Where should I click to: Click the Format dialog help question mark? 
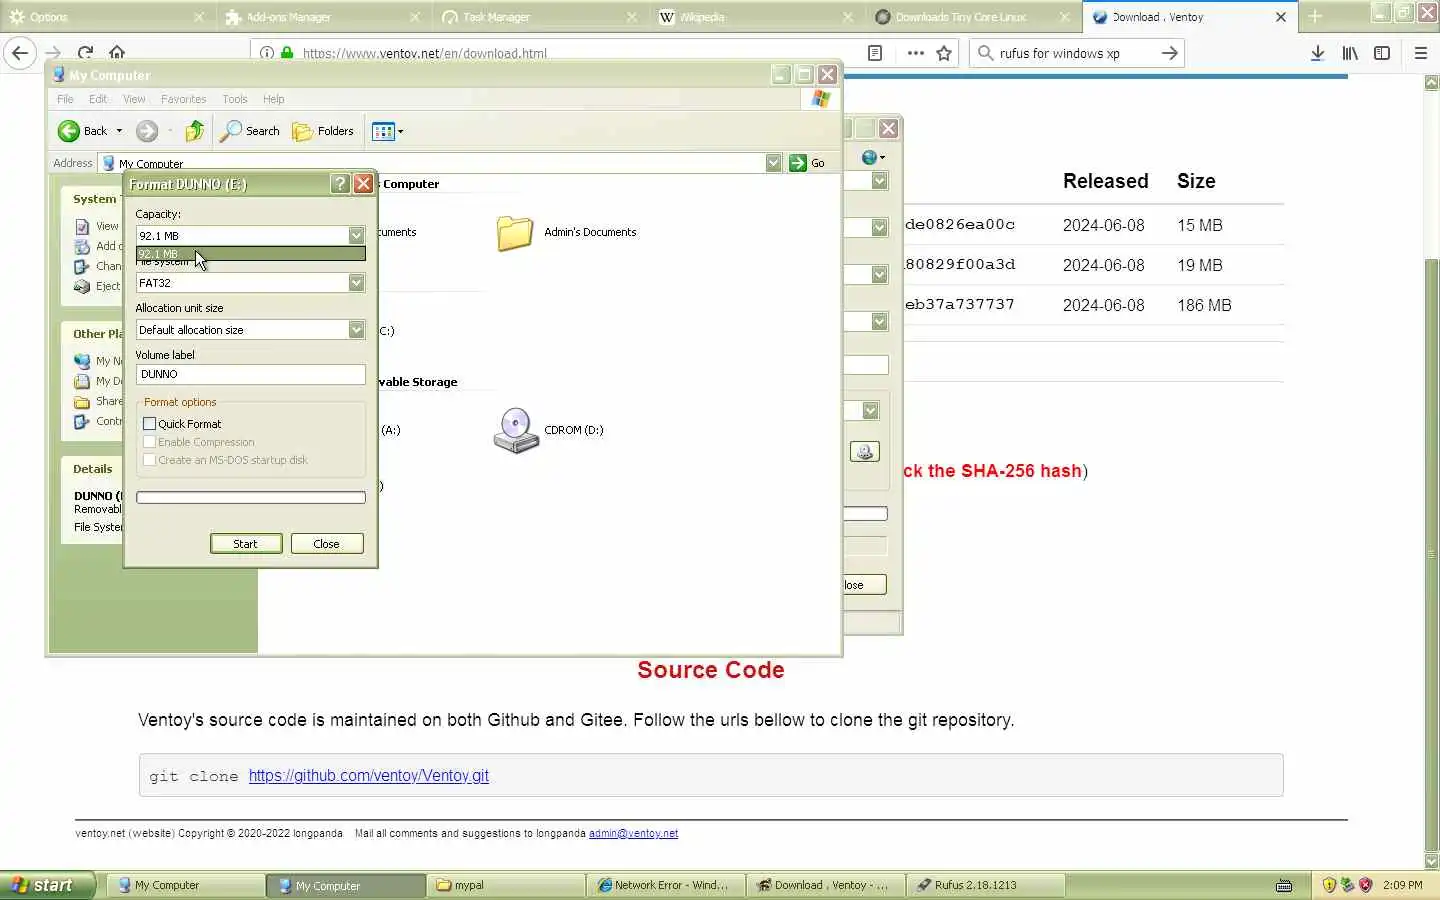[x=340, y=184]
